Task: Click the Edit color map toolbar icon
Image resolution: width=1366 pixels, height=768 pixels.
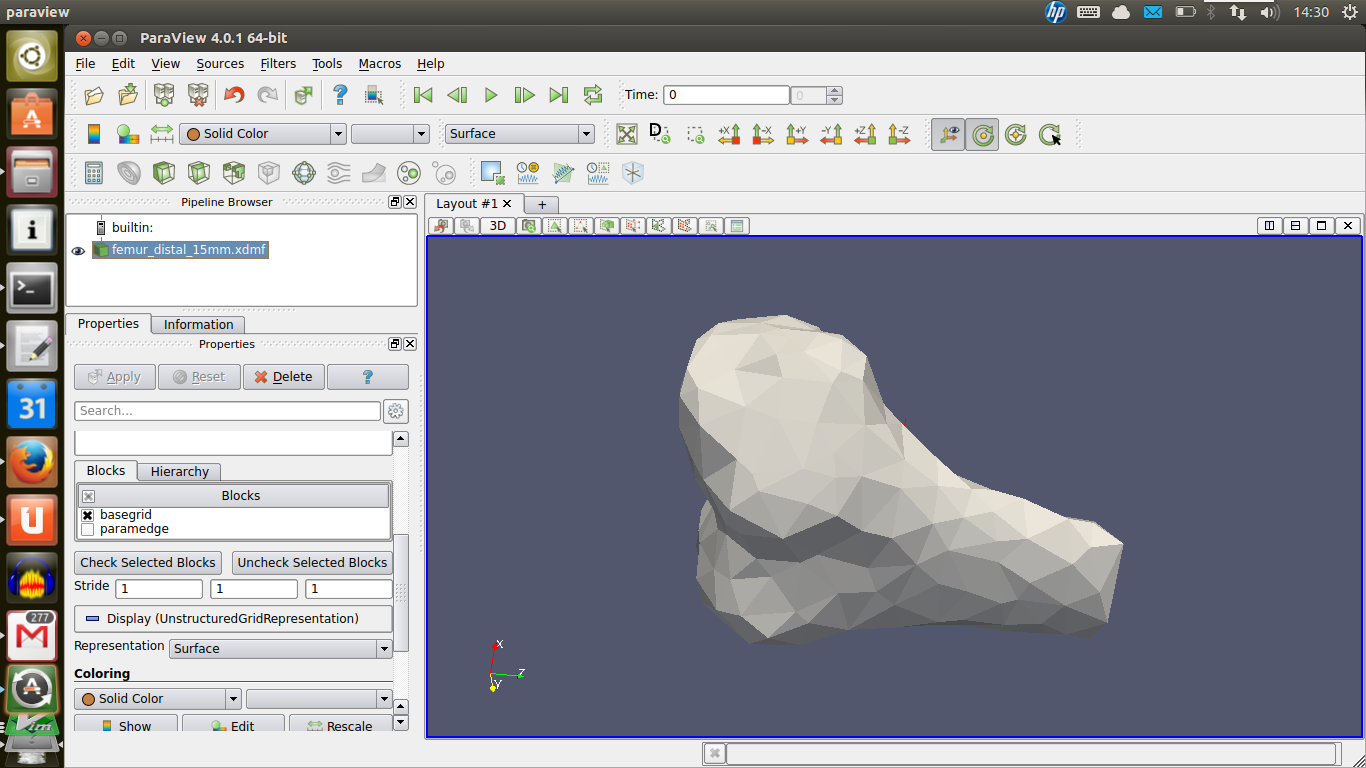Action: [x=128, y=134]
